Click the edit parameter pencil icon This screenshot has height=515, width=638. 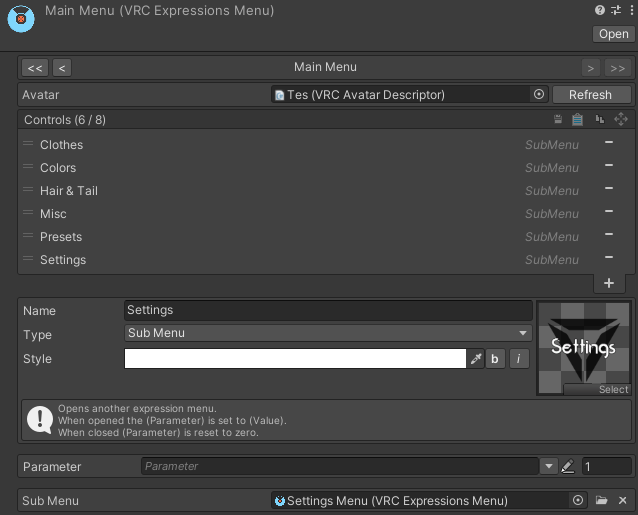pyautogui.click(x=568, y=466)
